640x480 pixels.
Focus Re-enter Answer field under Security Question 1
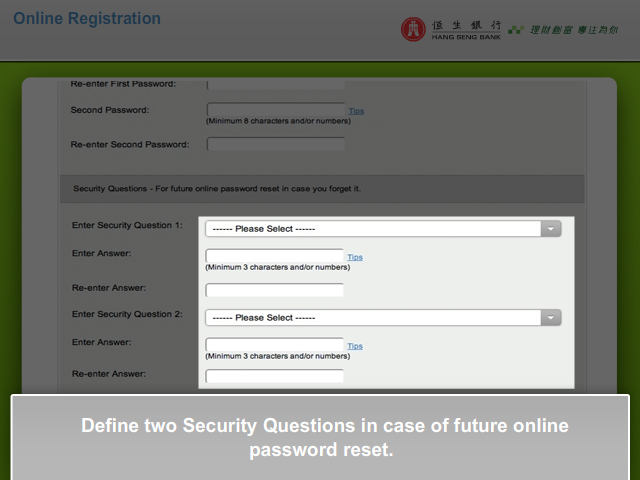click(x=274, y=290)
